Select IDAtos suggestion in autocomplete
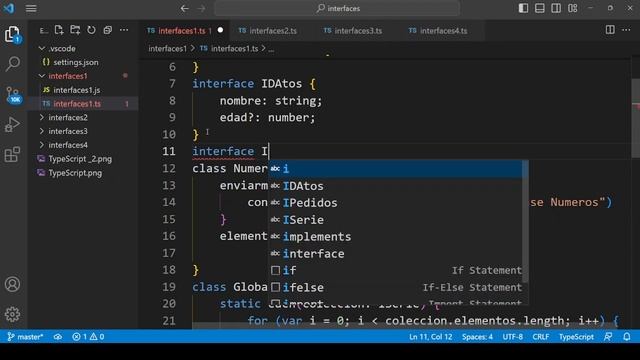The height and width of the screenshot is (360, 640). (x=395, y=186)
